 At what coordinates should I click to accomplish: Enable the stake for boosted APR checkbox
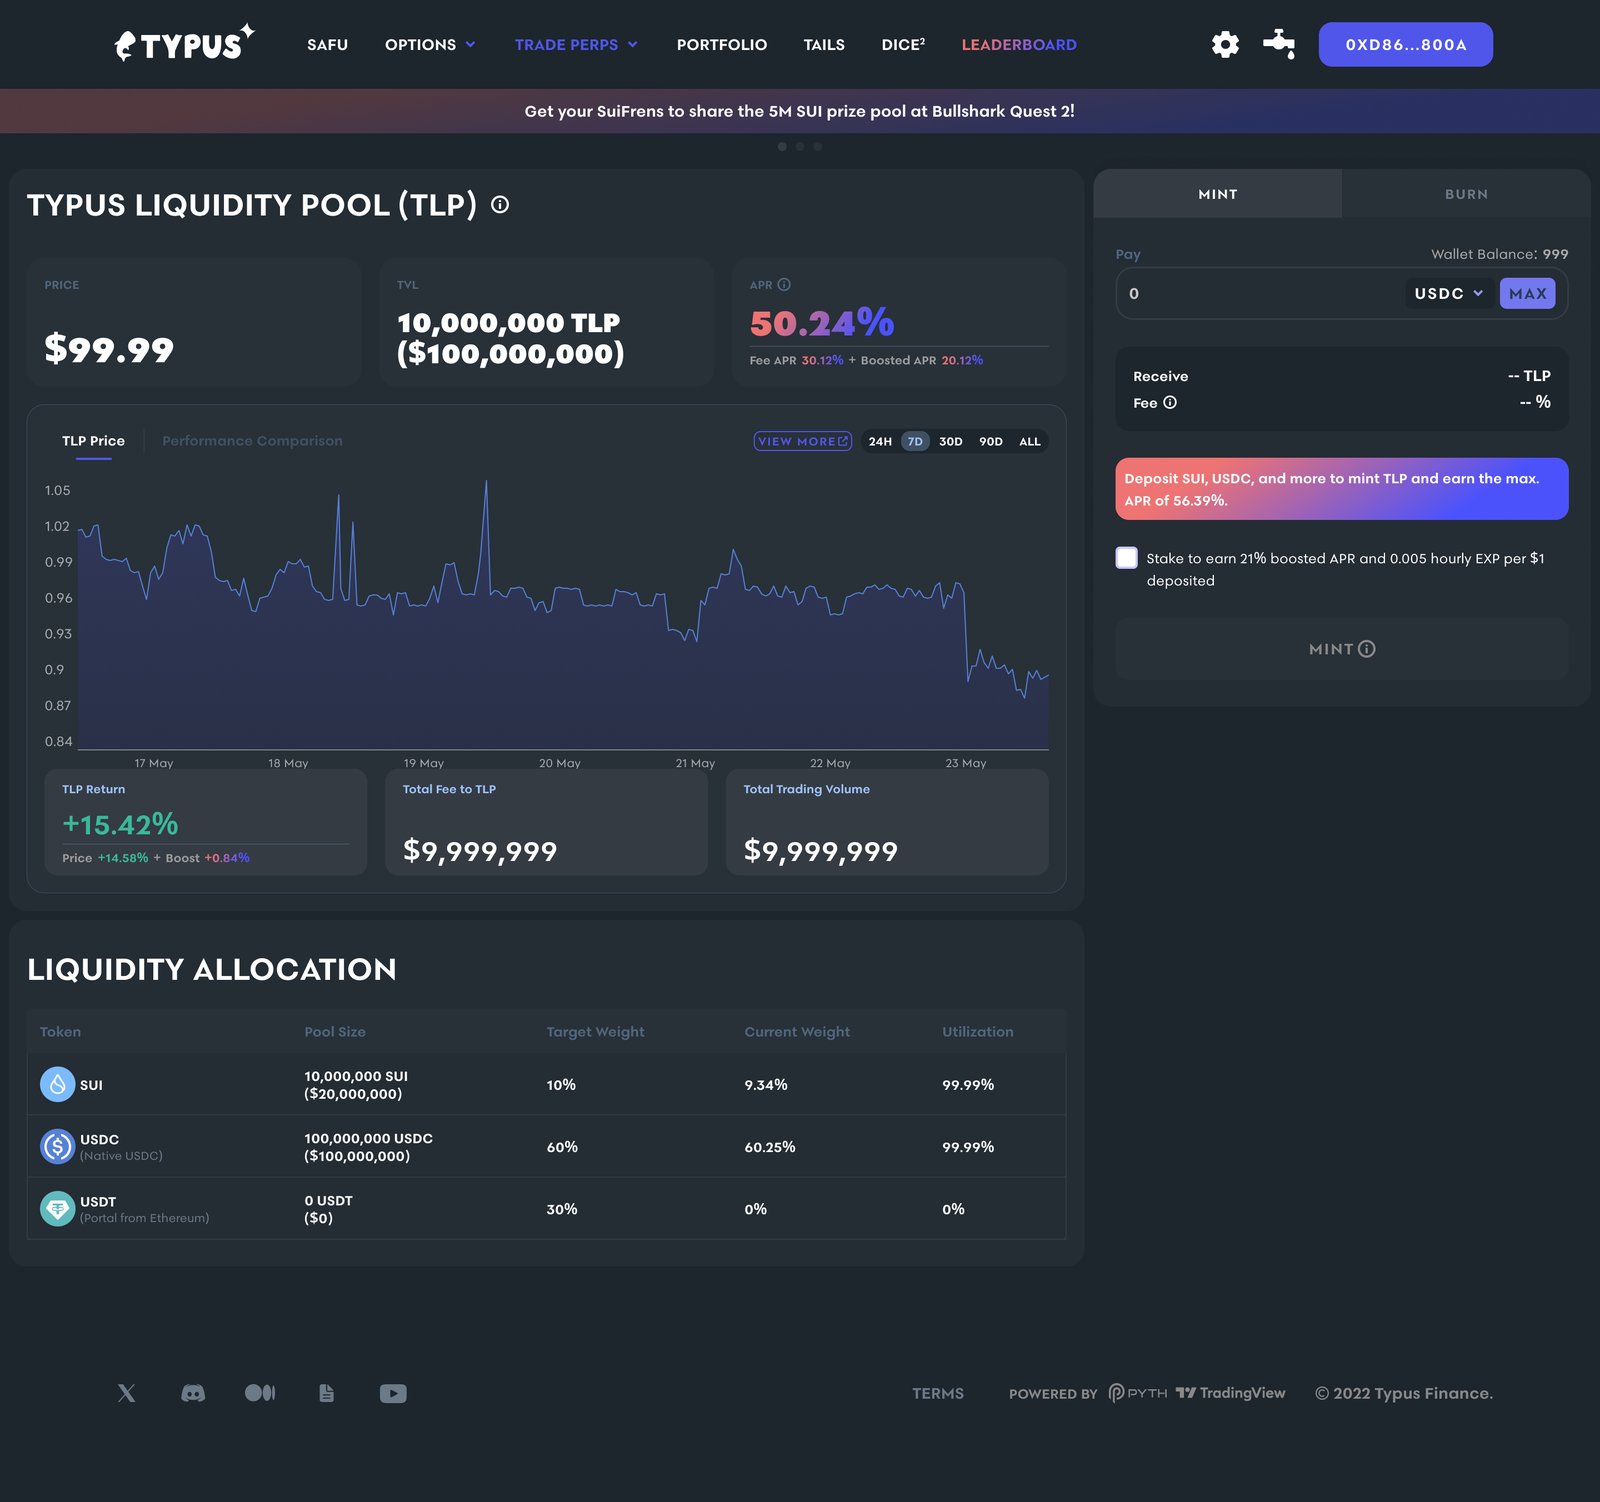coord(1127,558)
